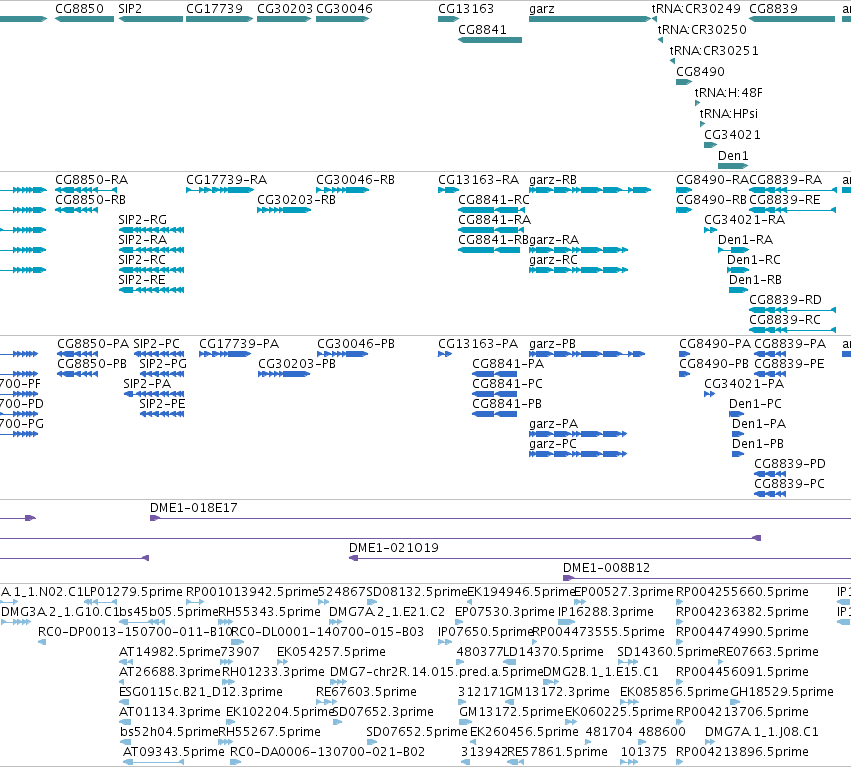Screen dimensions: 851x767
Task: Click the CG8841-RC transcript label
Action: click(x=494, y=200)
